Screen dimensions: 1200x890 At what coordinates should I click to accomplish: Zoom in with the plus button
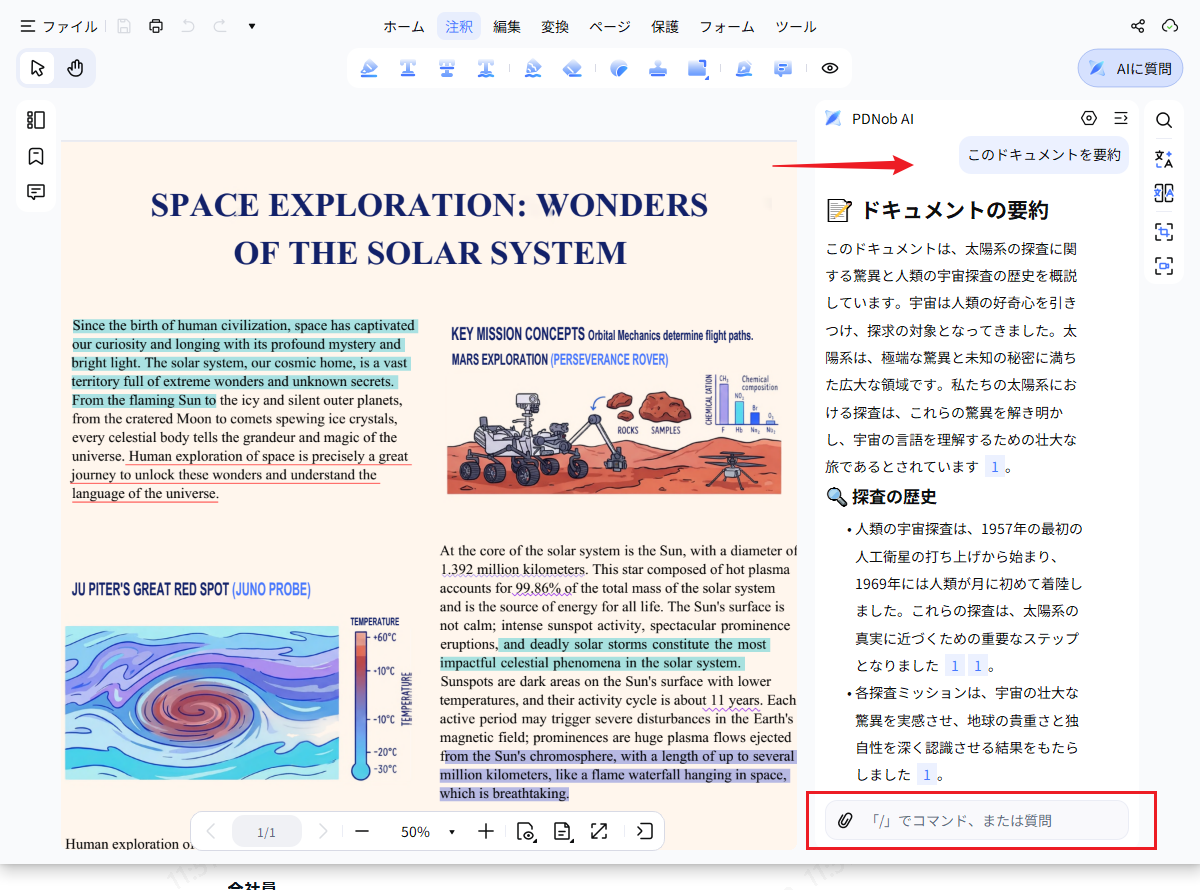(x=486, y=831)
